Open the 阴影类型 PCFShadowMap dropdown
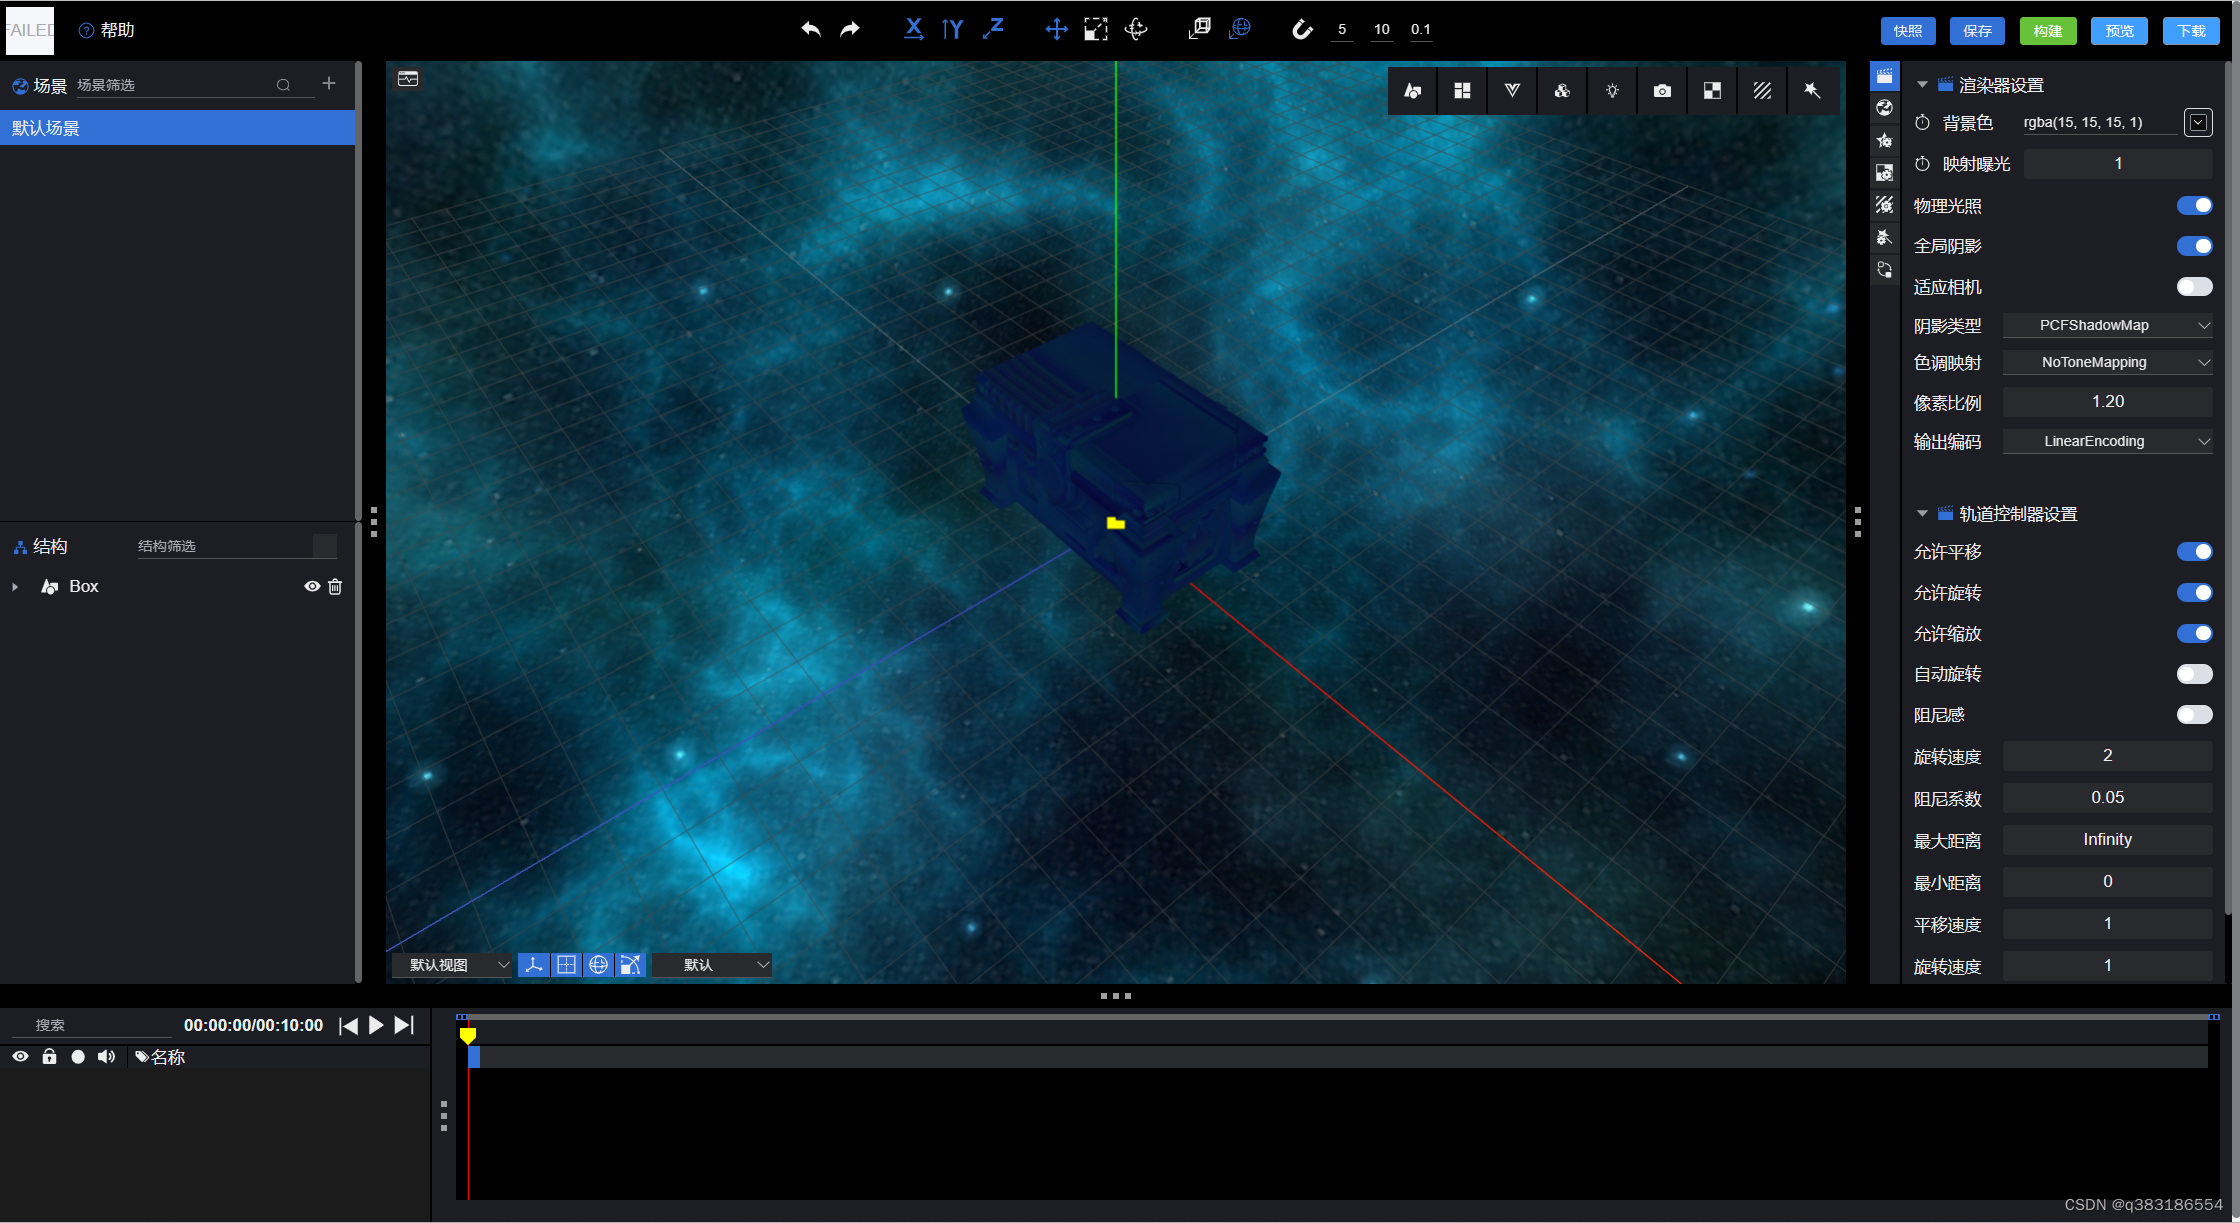This screenshot has height=1223, width=2240. click(2107, 325)
